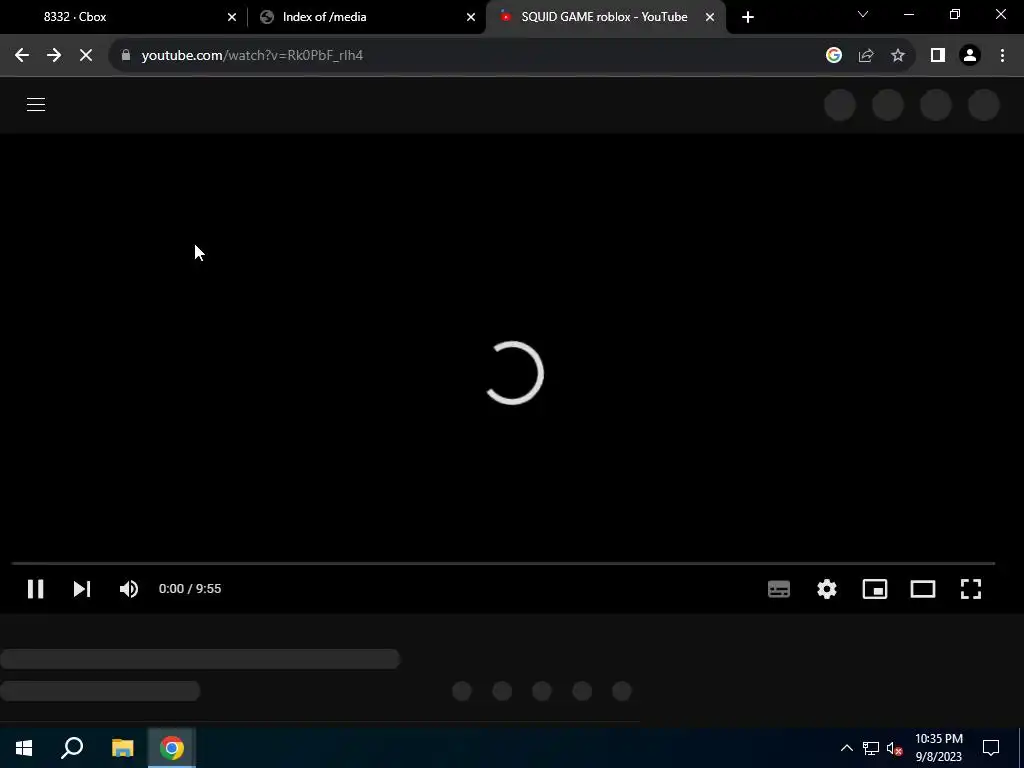Image resolution: width=1024 pixels, height=768 pixels.
Task: Open the Windows notification center
Action: [991, 748]
